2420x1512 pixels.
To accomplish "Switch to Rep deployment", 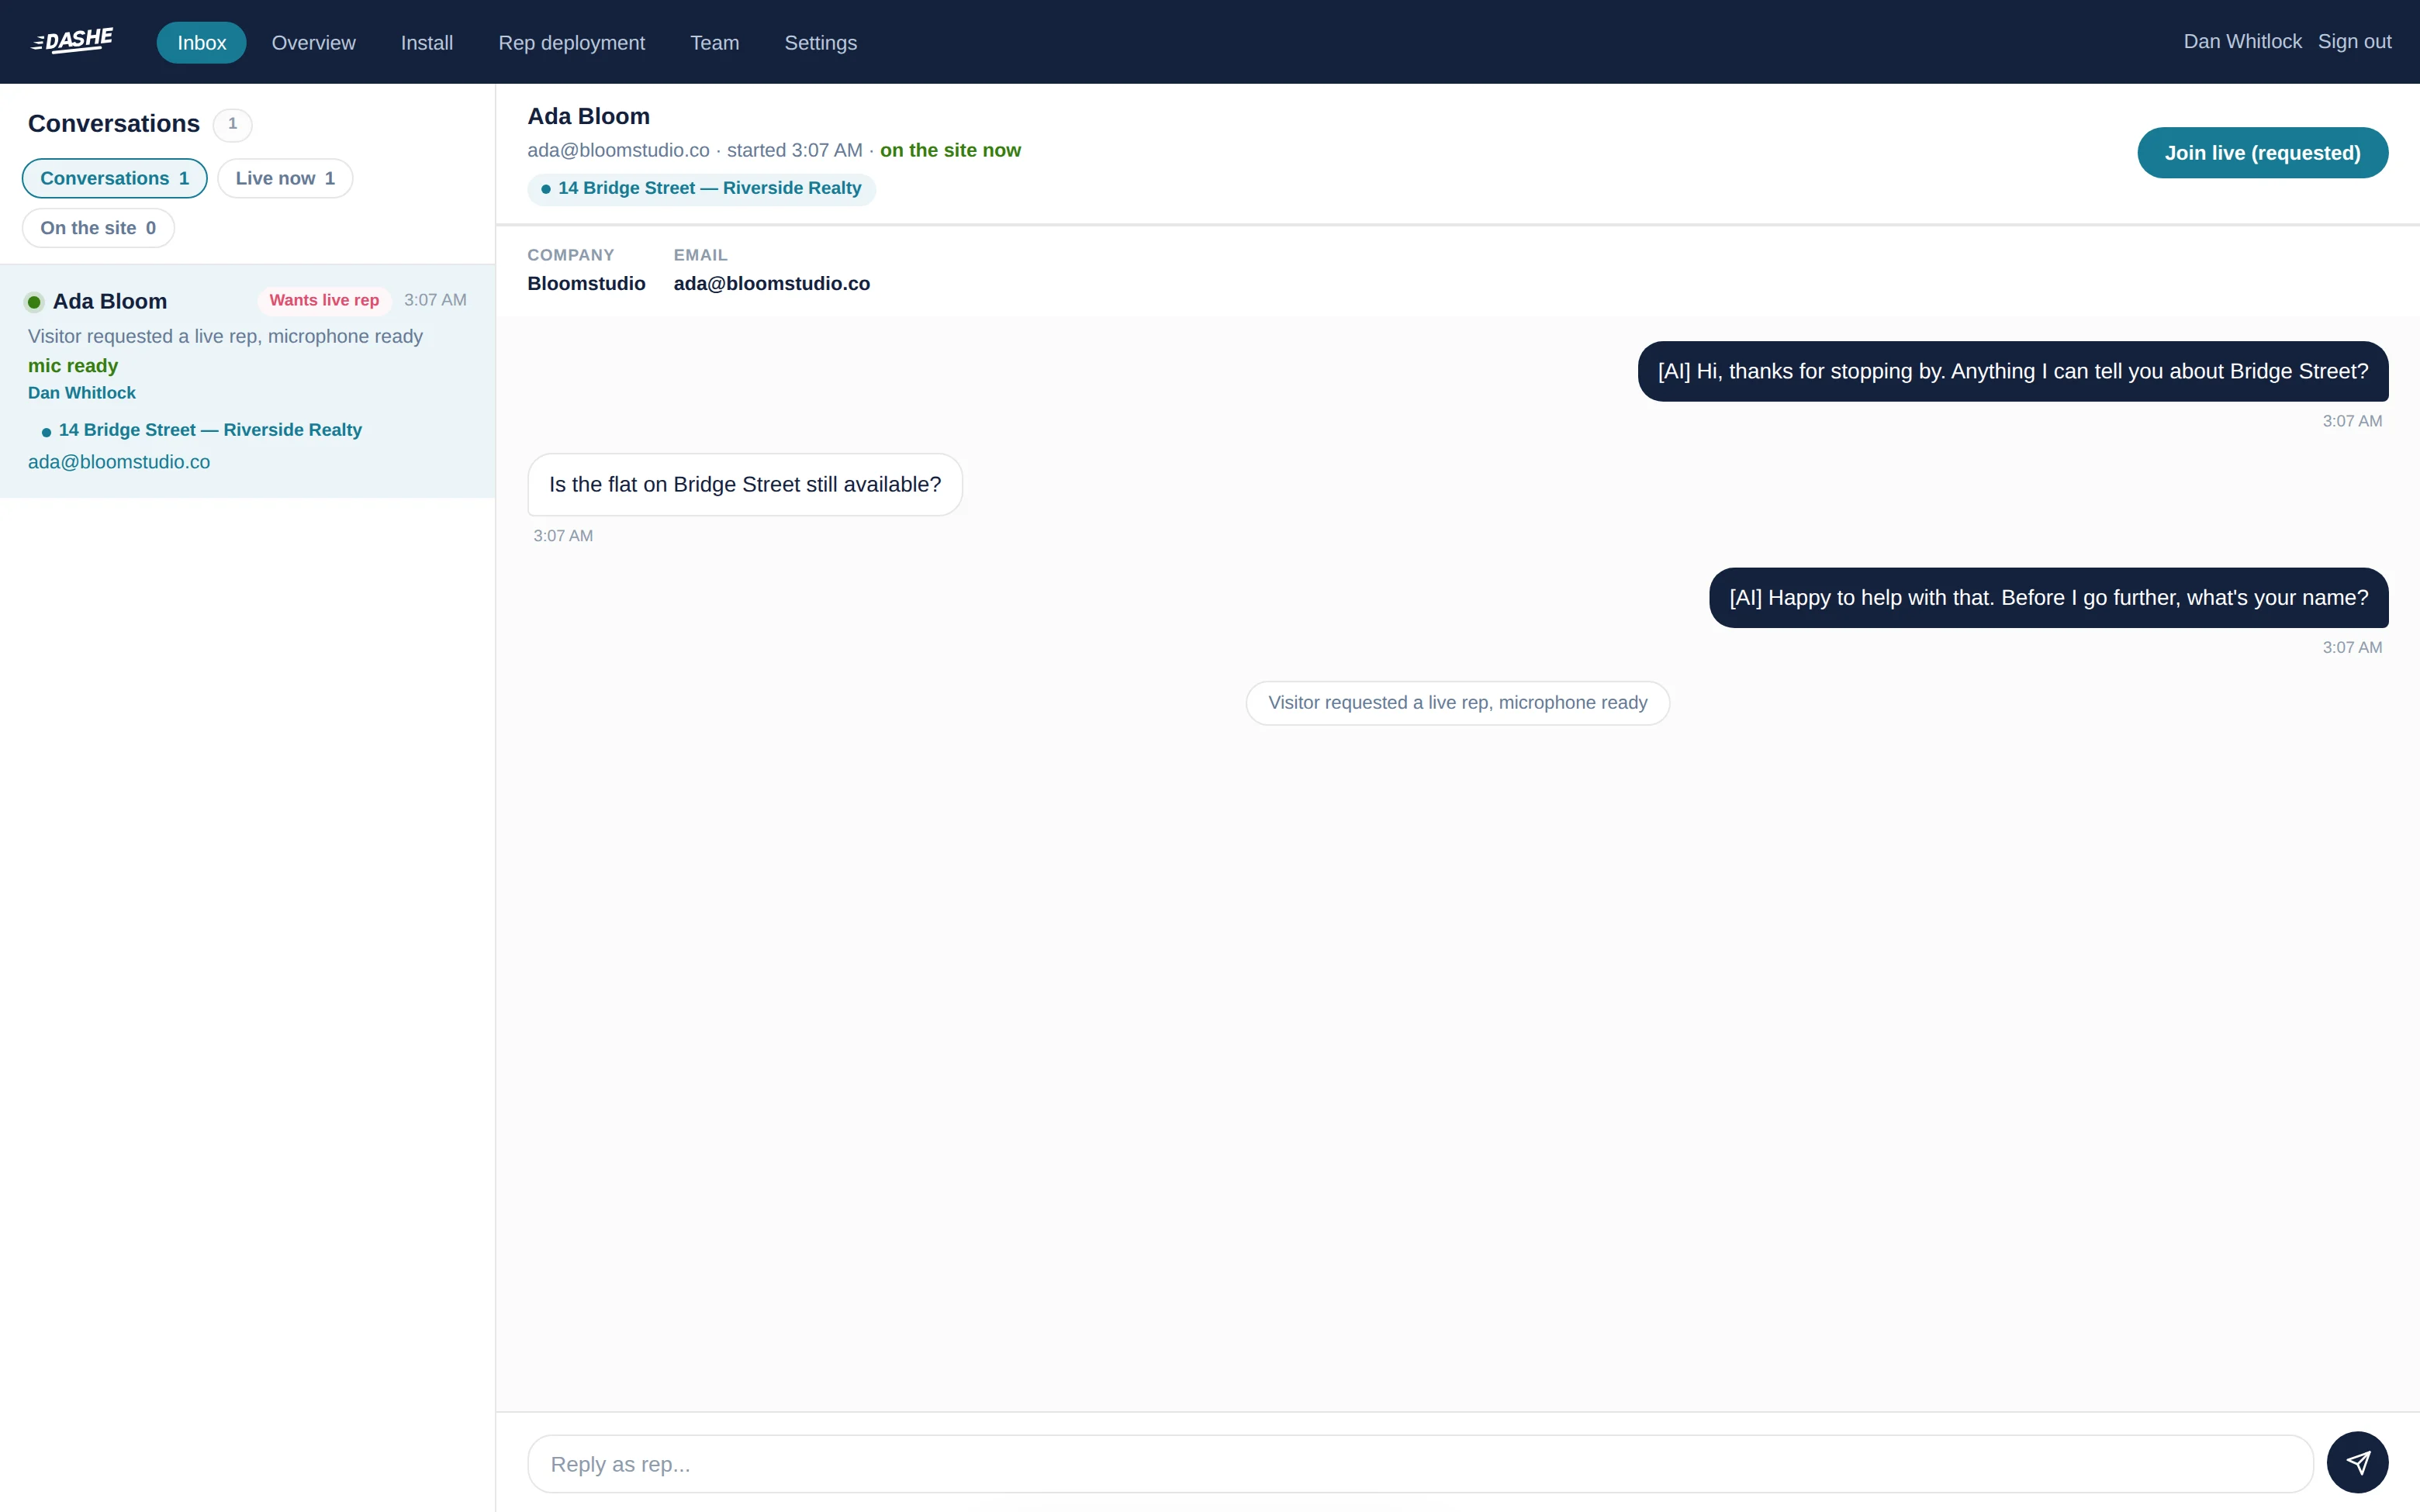I will [x=571, y=42].
